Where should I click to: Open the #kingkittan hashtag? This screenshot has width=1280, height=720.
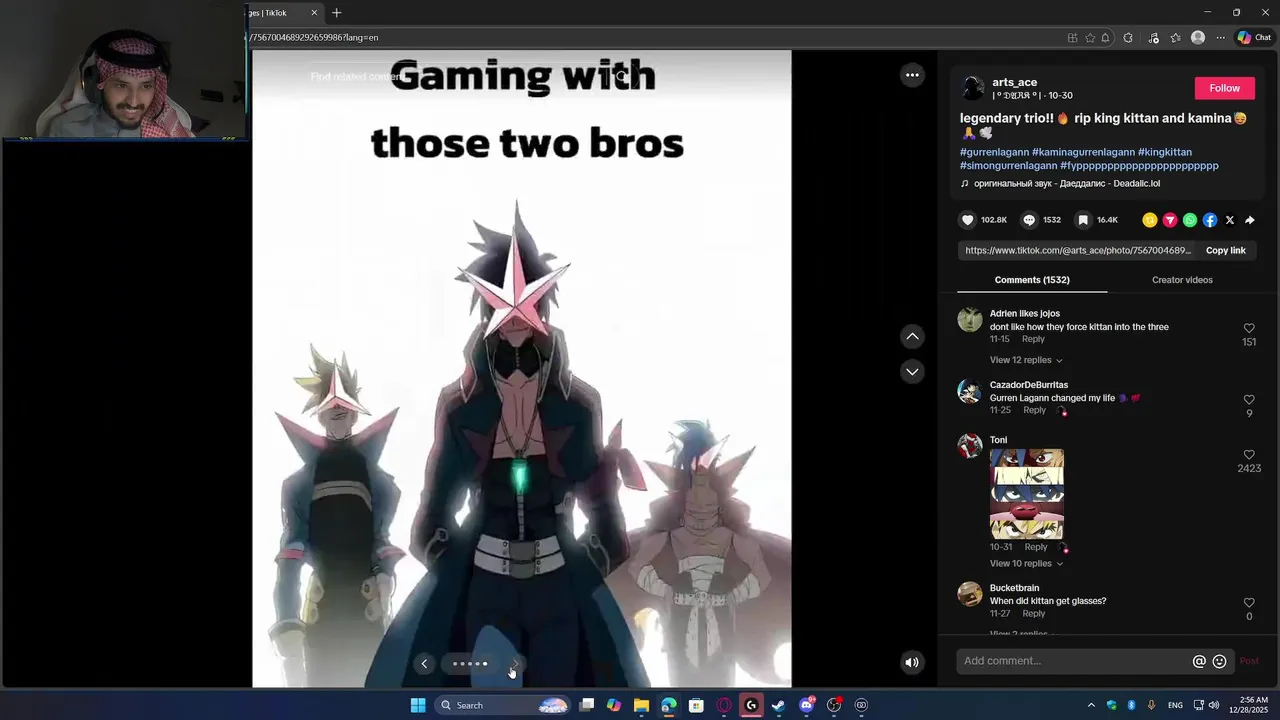(x=1165, y=152)
